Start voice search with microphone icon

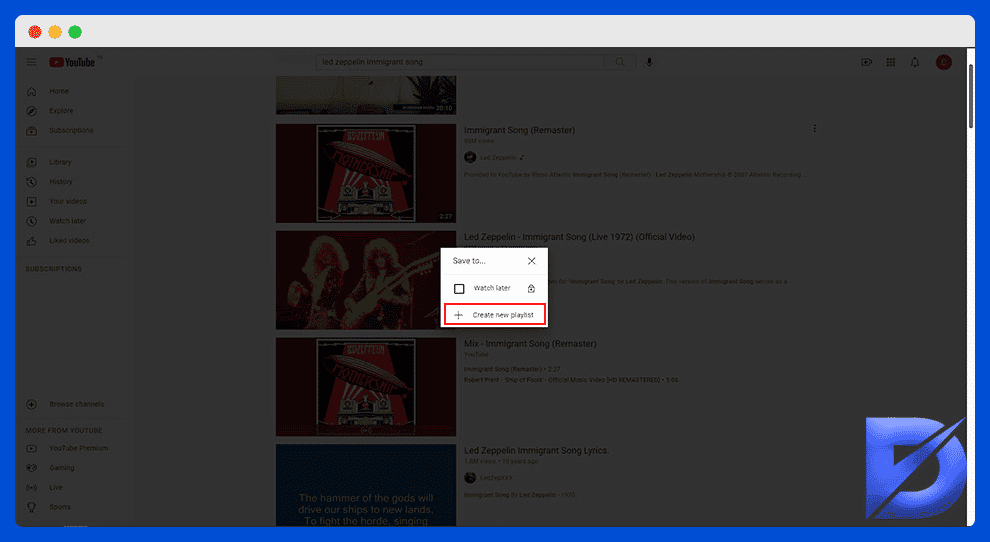point(649,62)
